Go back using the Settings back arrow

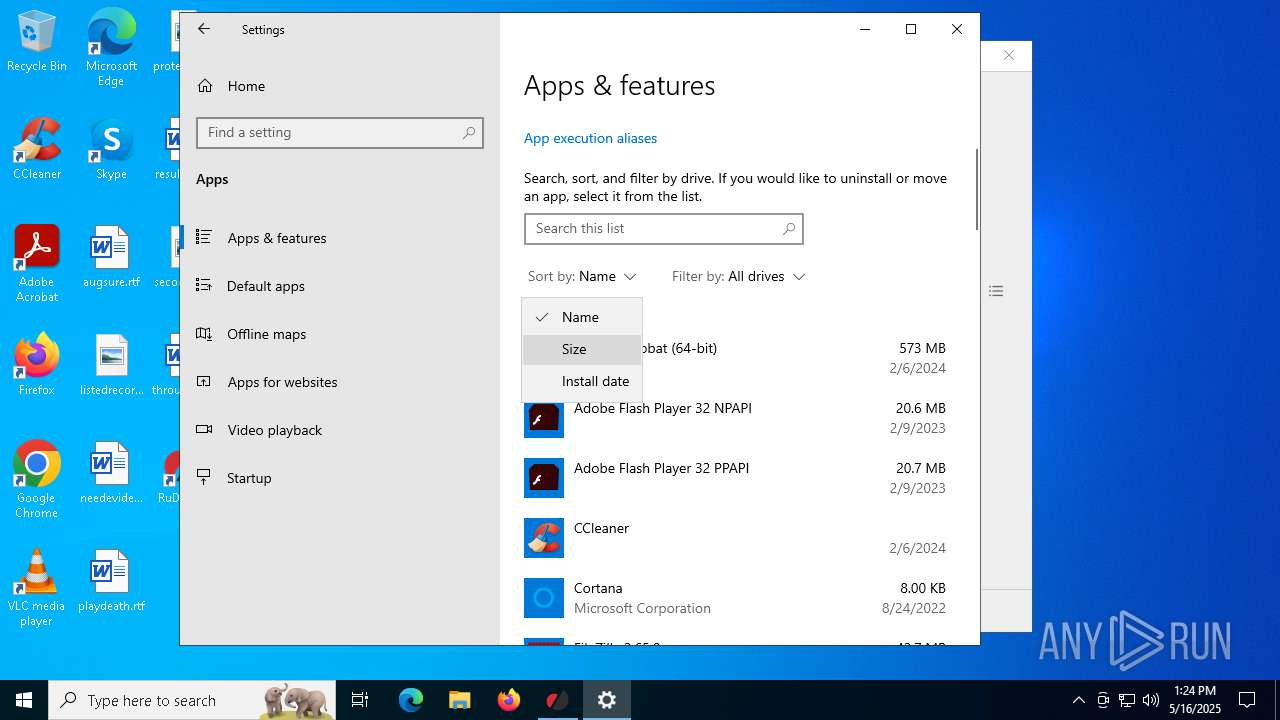[204, 30]
